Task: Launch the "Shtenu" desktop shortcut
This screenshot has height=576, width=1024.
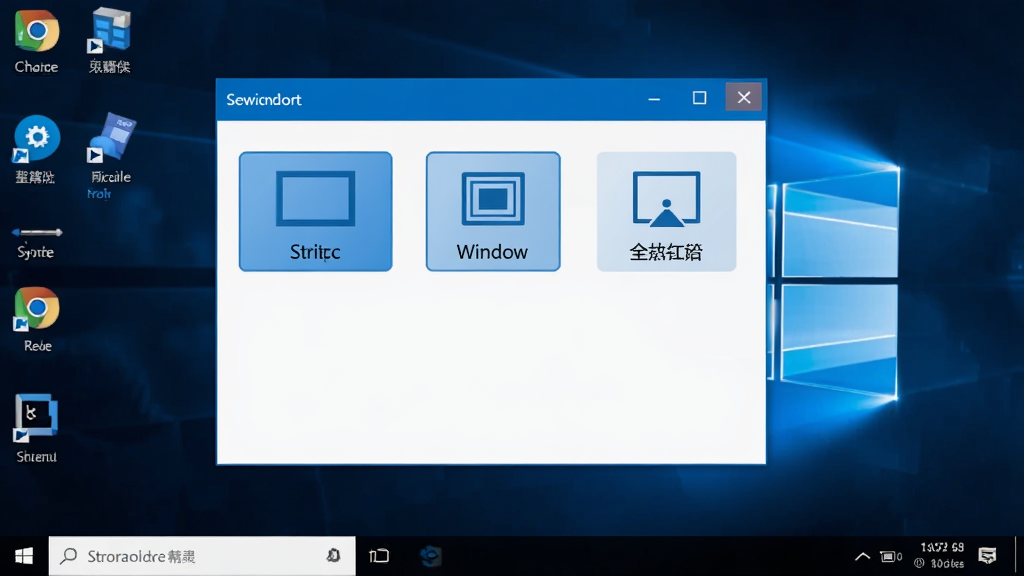Action: (x=36, y=428)
